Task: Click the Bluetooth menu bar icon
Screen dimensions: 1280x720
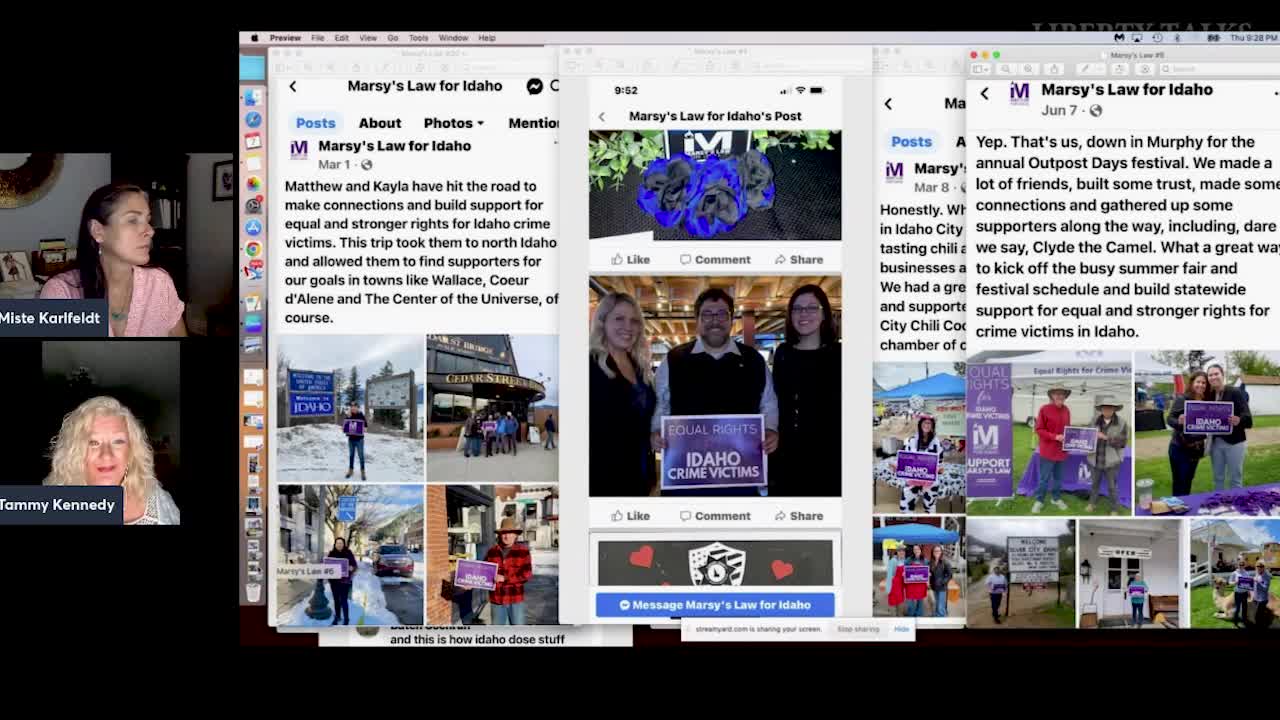Action: coord(1177,38)
